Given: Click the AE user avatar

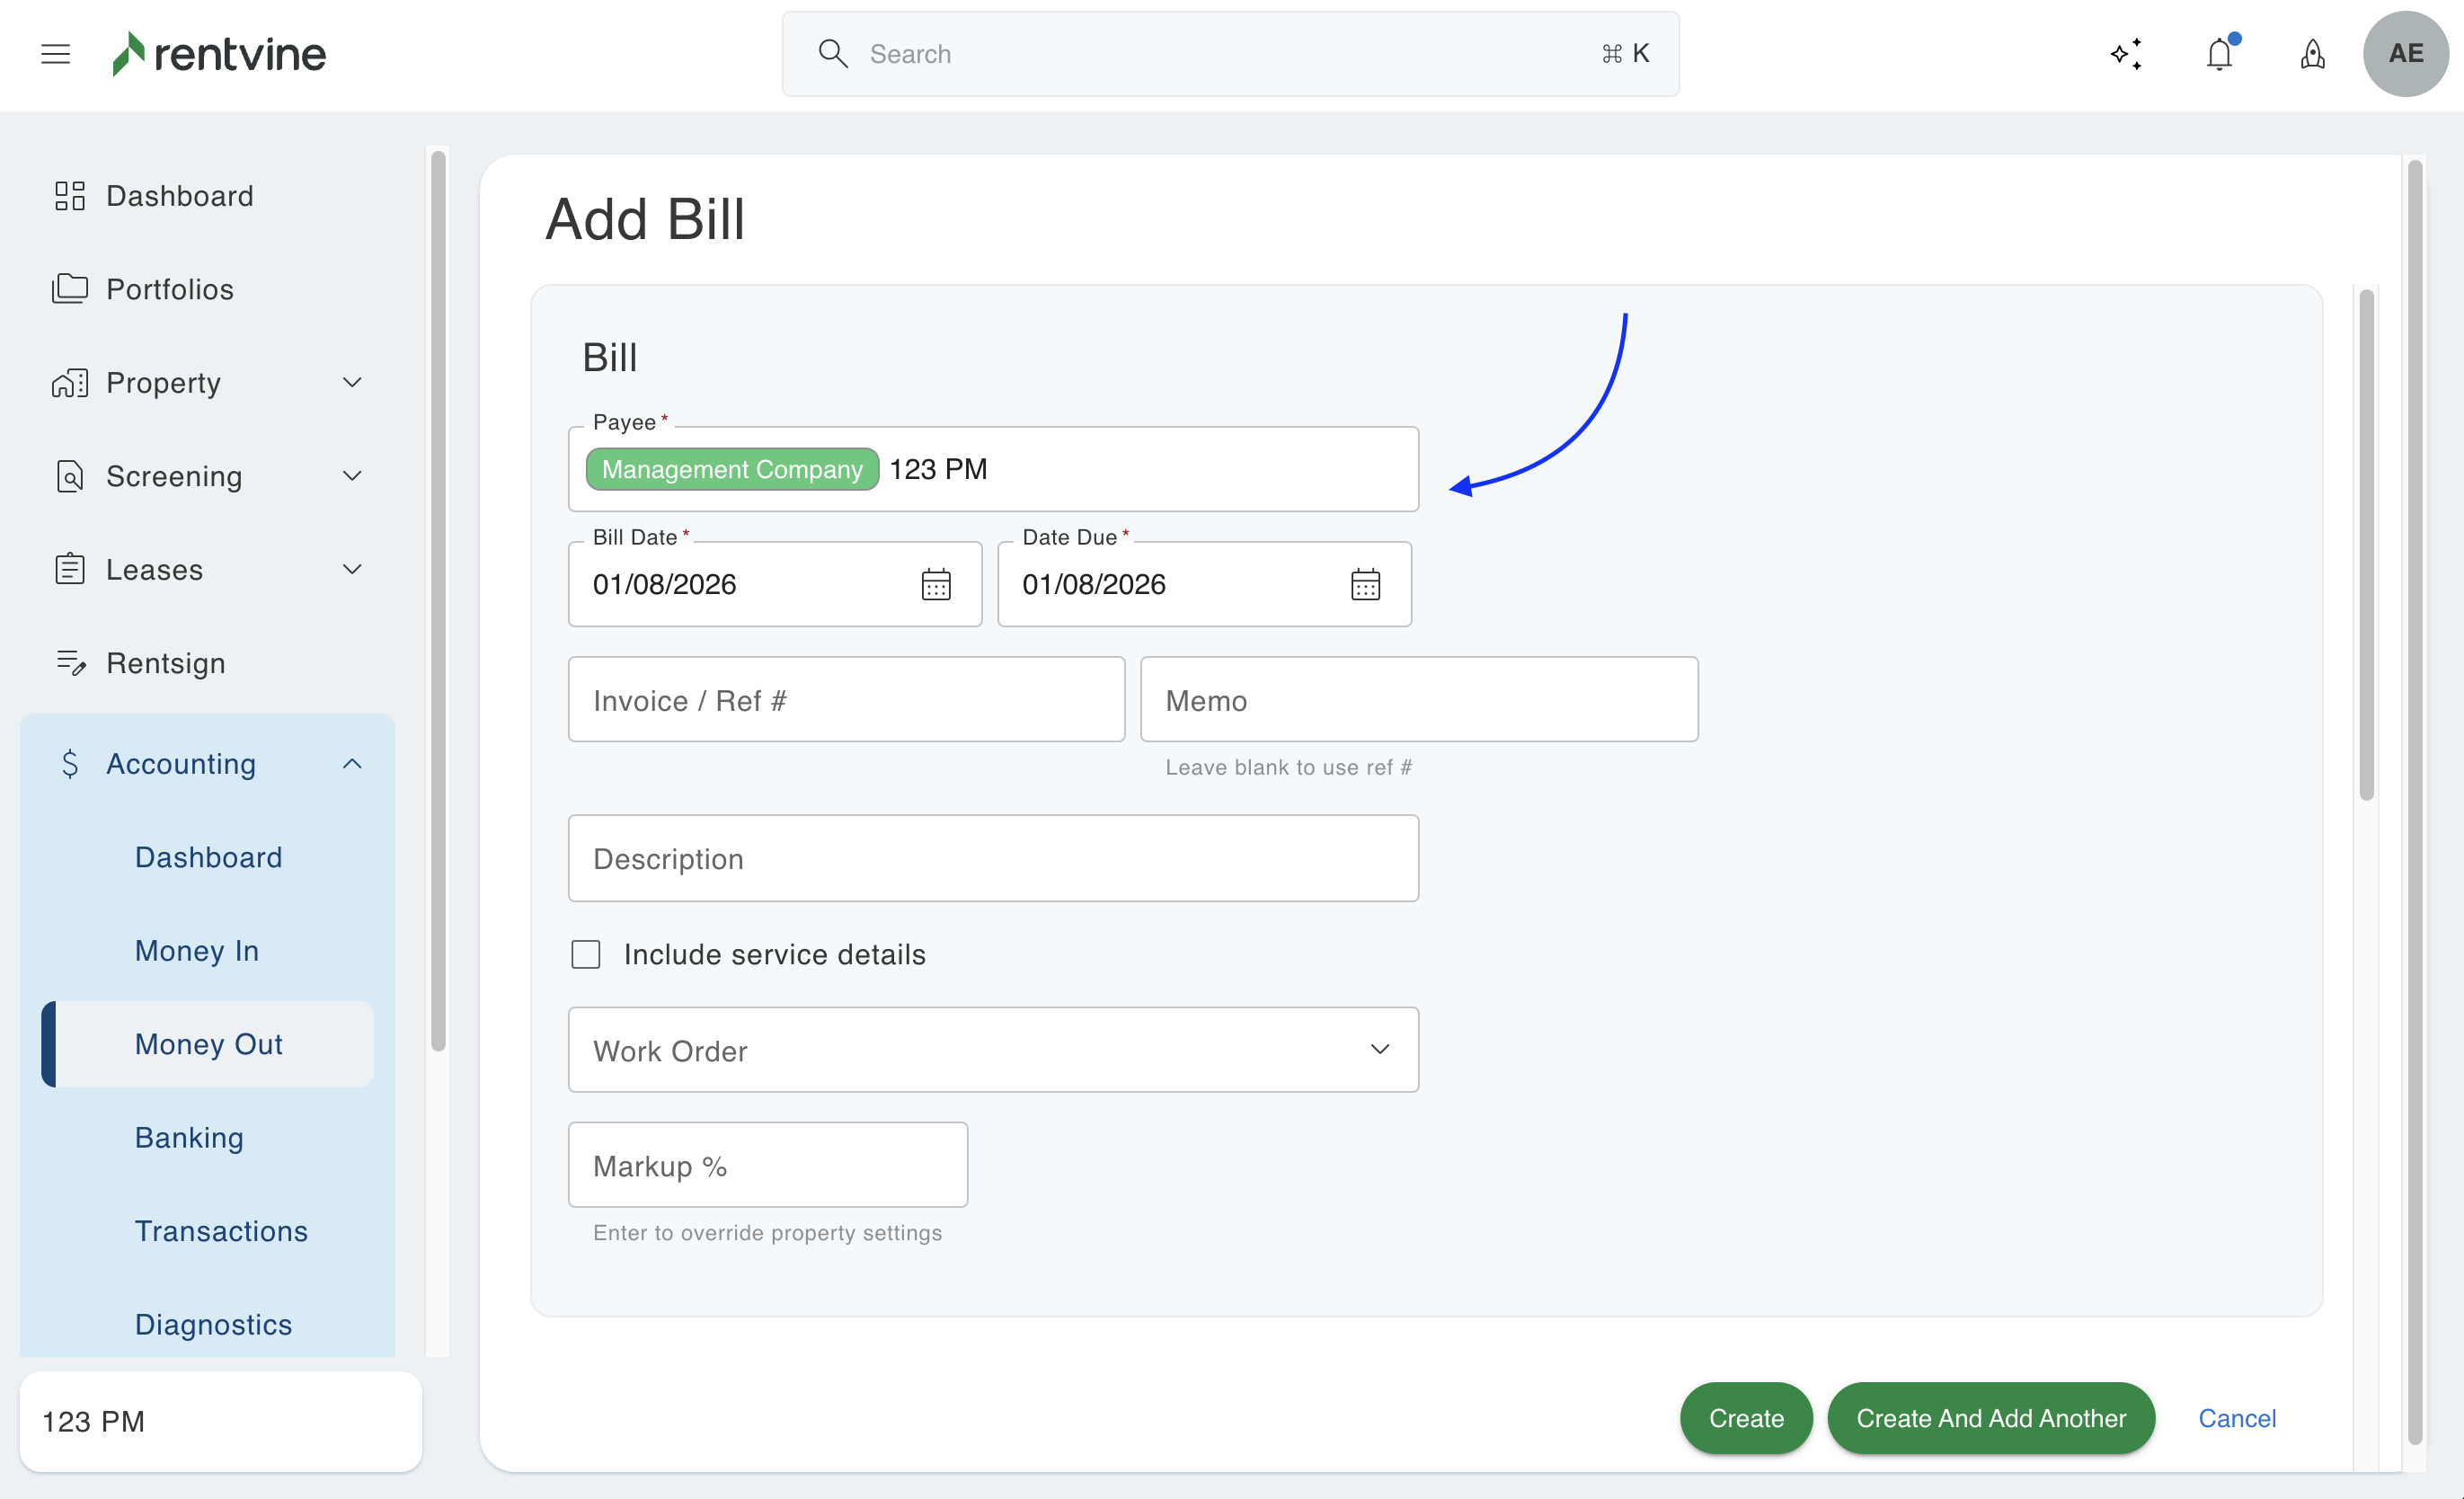Looking at the screenshot, I should pos(2405,54).
